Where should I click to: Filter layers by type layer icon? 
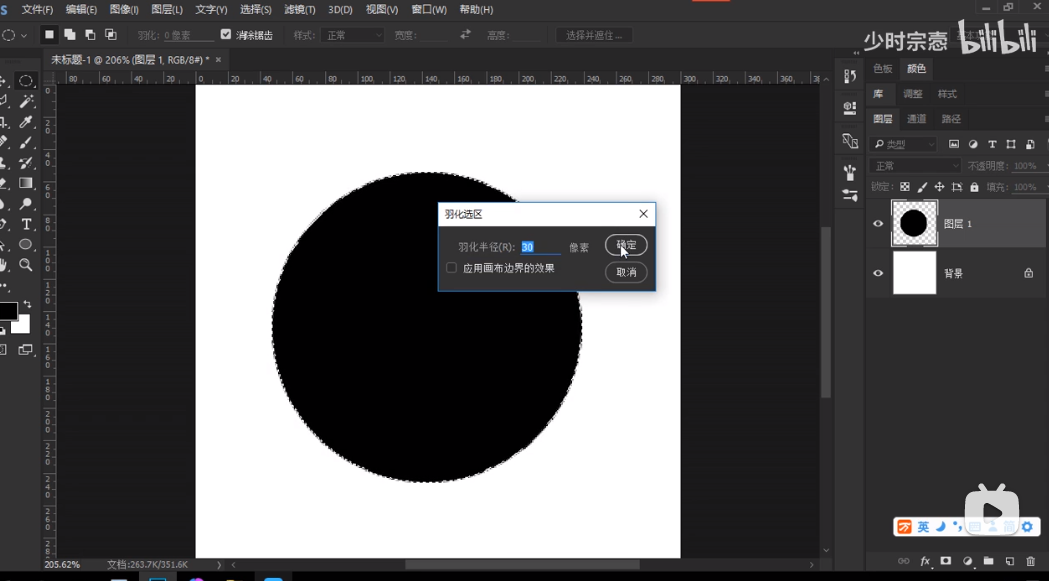coord(992,144)
